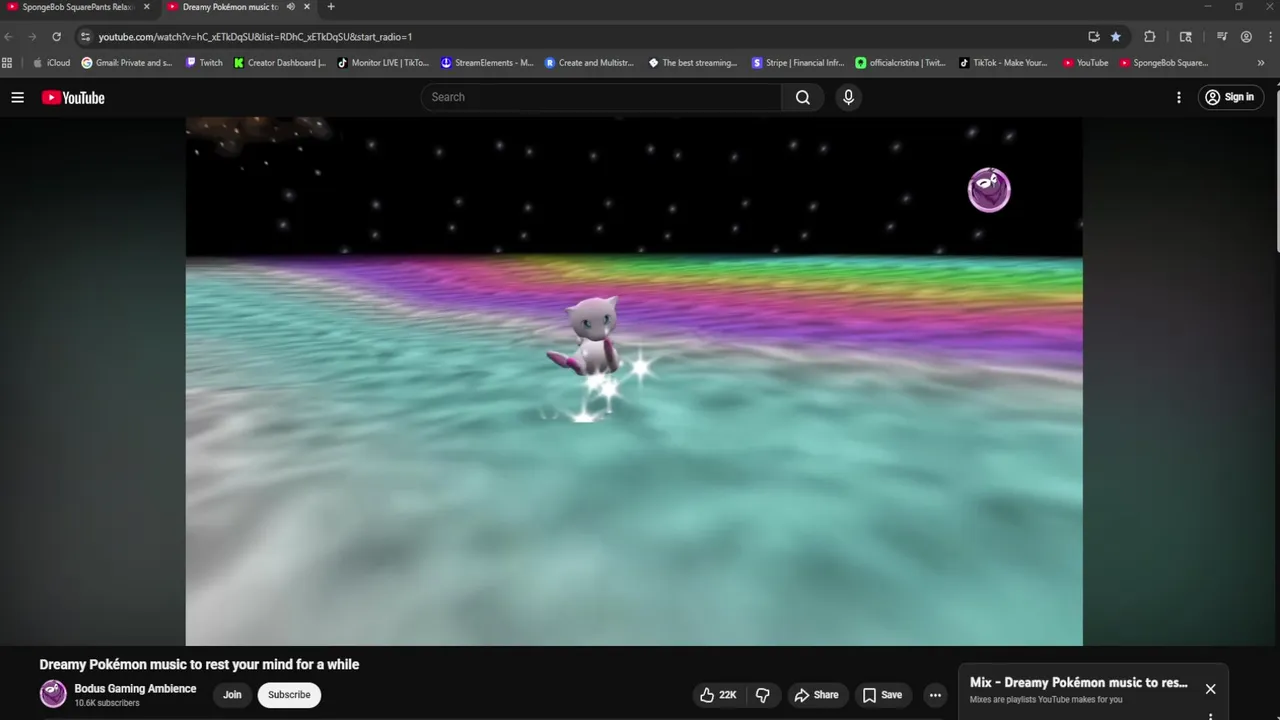Toggle the bookmark star for this page
Image resolution: width=1280 pixels, height=720 pixels.
(1116, 37)
